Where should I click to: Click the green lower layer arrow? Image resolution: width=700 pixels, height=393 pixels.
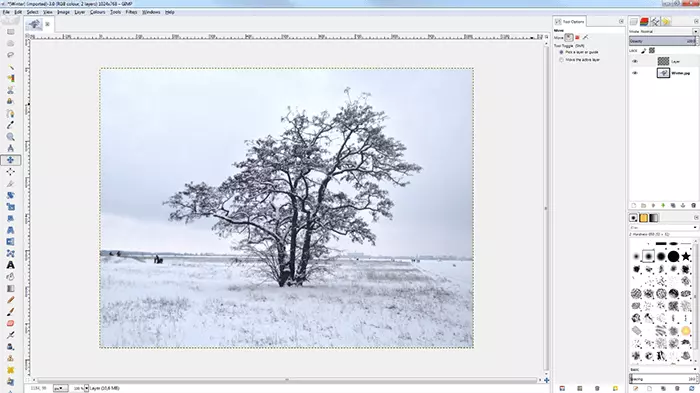pos(663,205)
